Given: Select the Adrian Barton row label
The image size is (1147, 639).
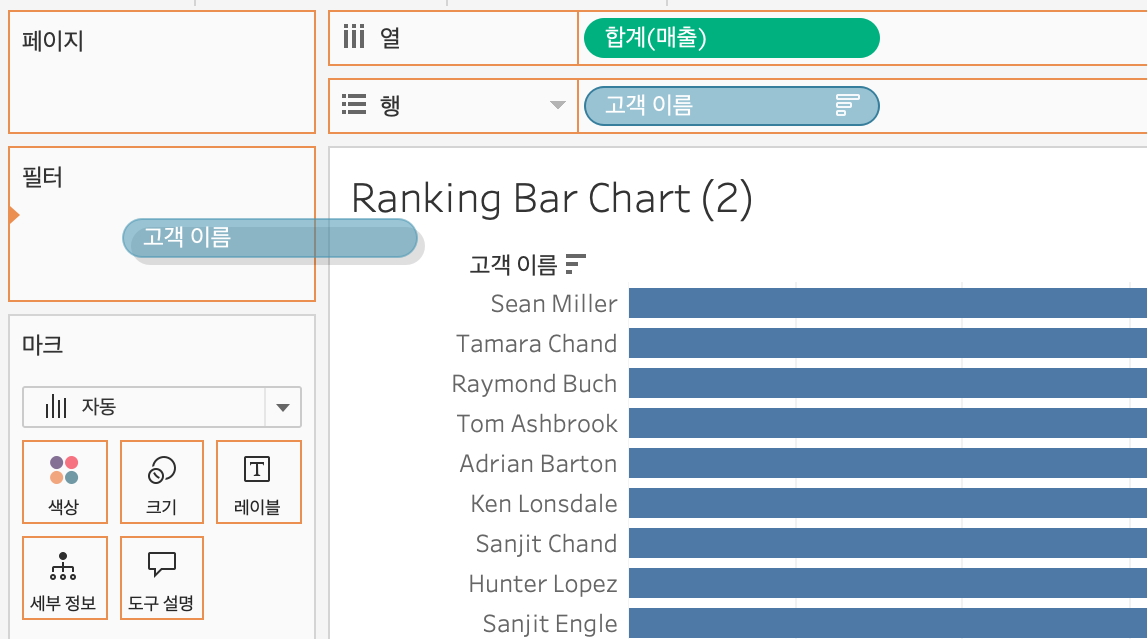Looking at the screenshot, I should click(x=538, y=464).
